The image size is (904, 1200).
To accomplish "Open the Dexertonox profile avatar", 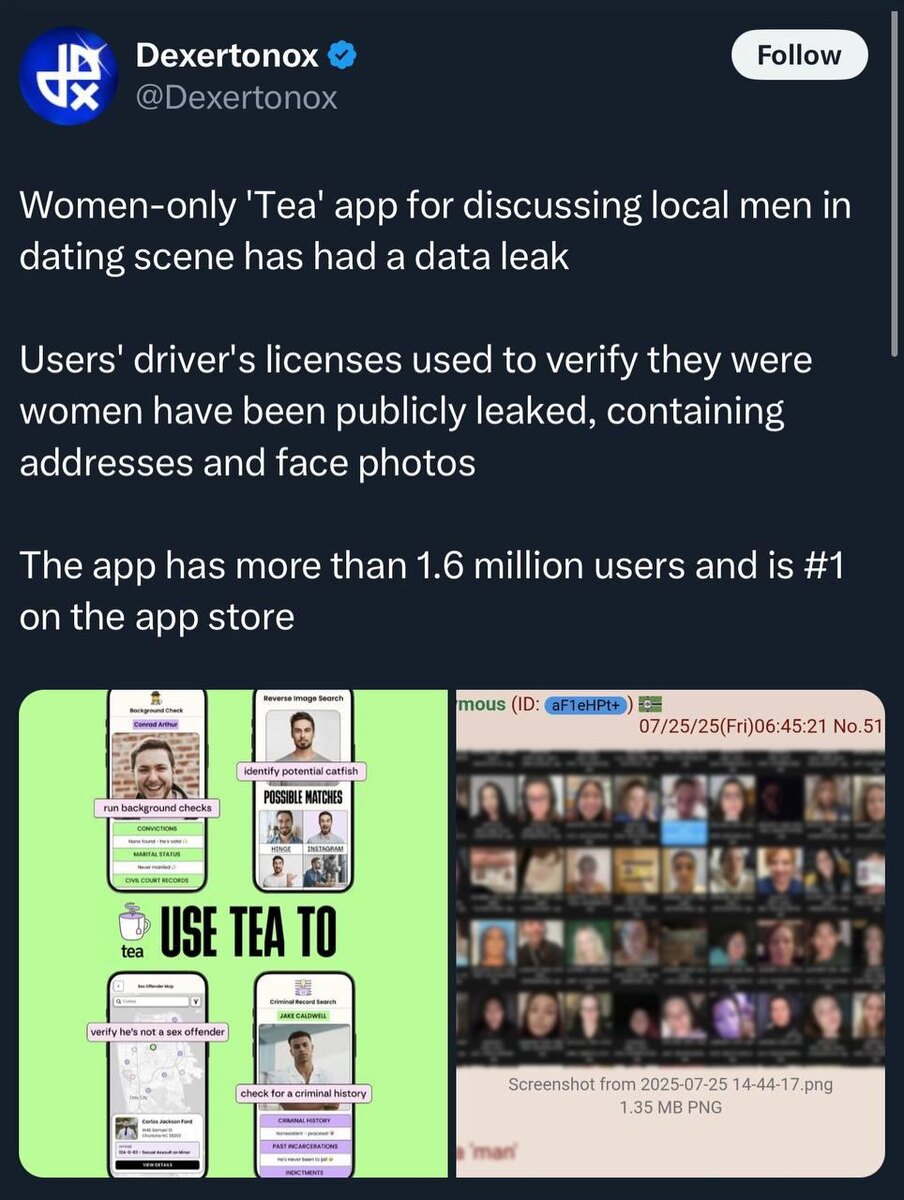I will point(69,76).
